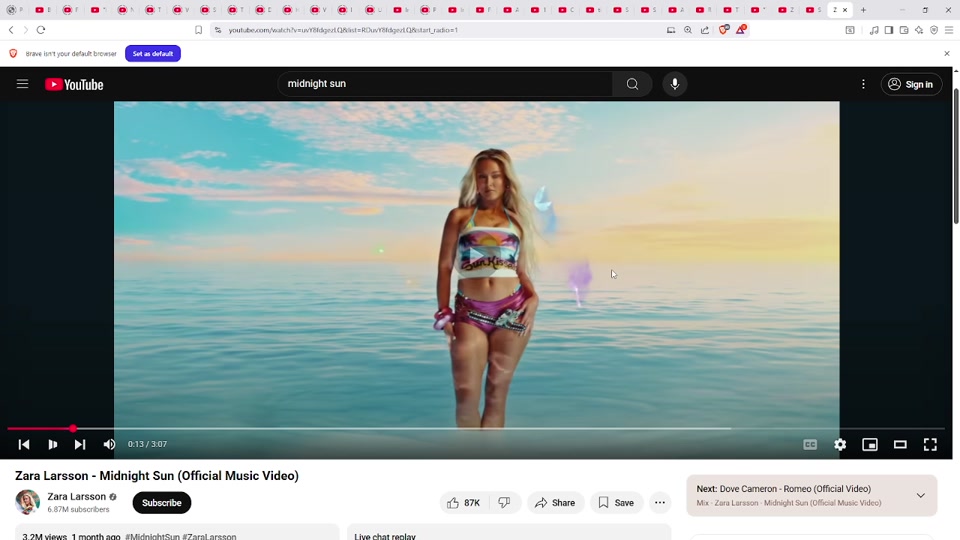Open the Brave browser main menu
The width and height of the screenshot is (960, 540).
coord(949,30)
